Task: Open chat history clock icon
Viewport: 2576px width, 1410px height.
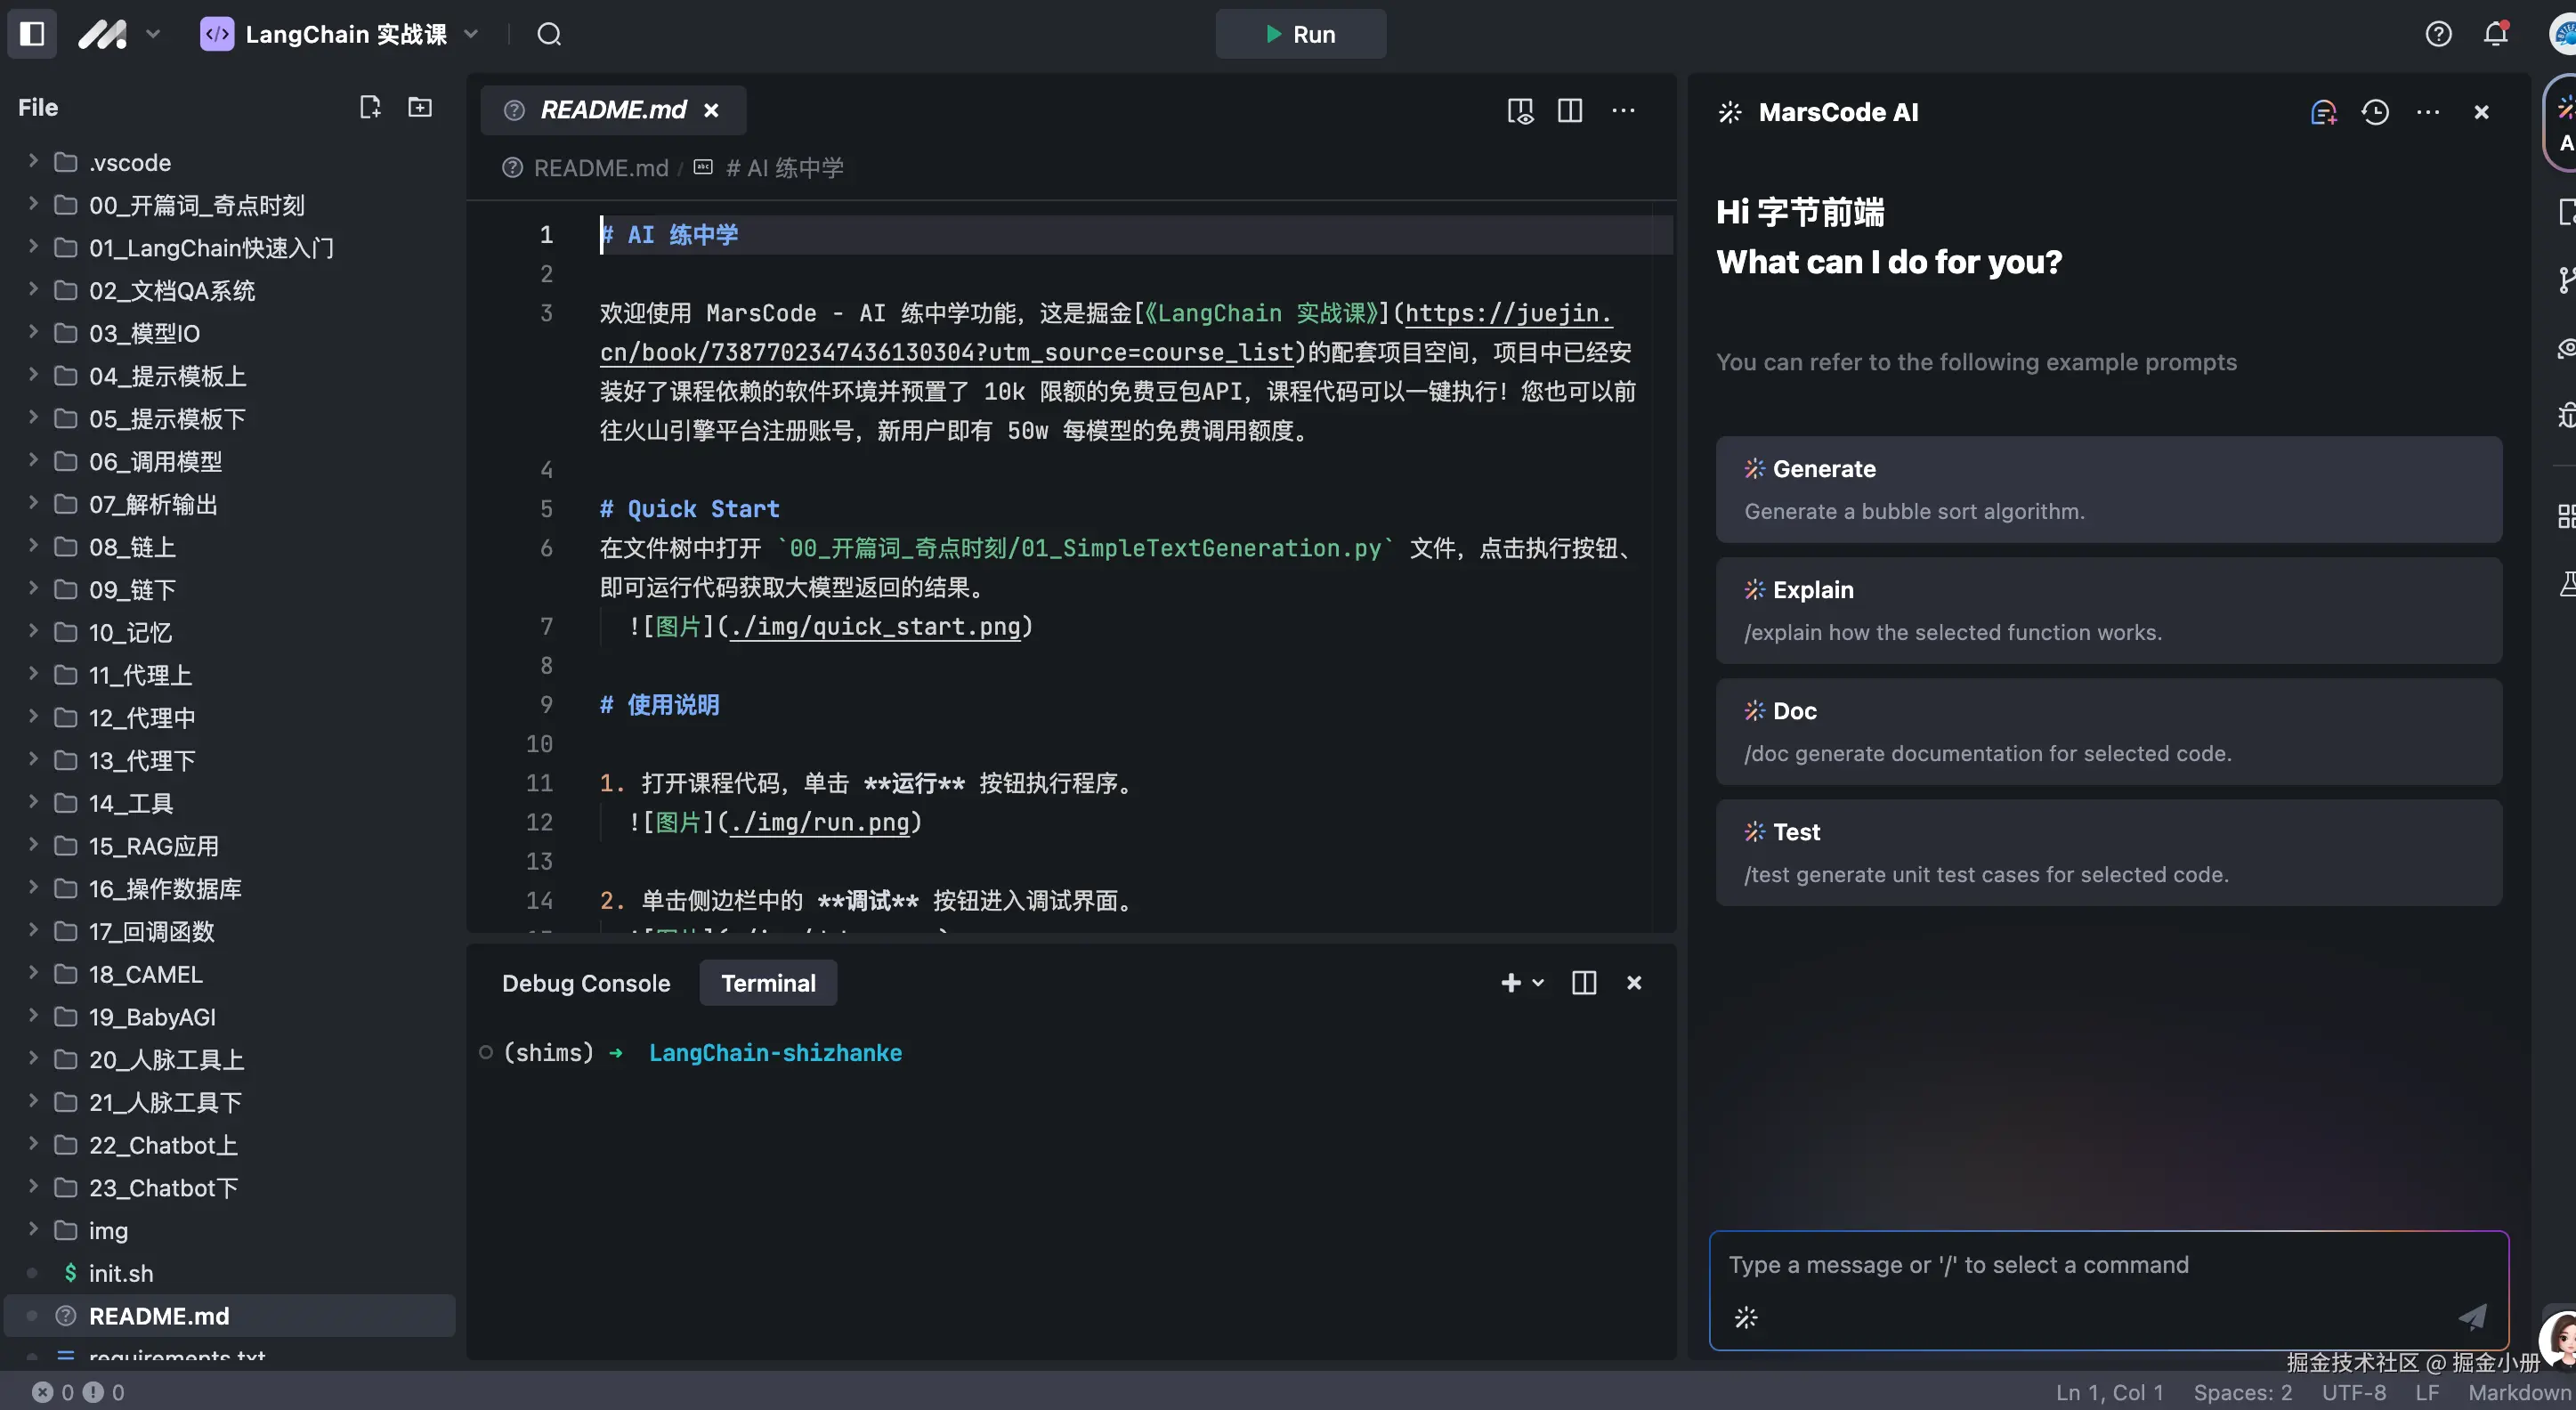Action: [2375, 112]
